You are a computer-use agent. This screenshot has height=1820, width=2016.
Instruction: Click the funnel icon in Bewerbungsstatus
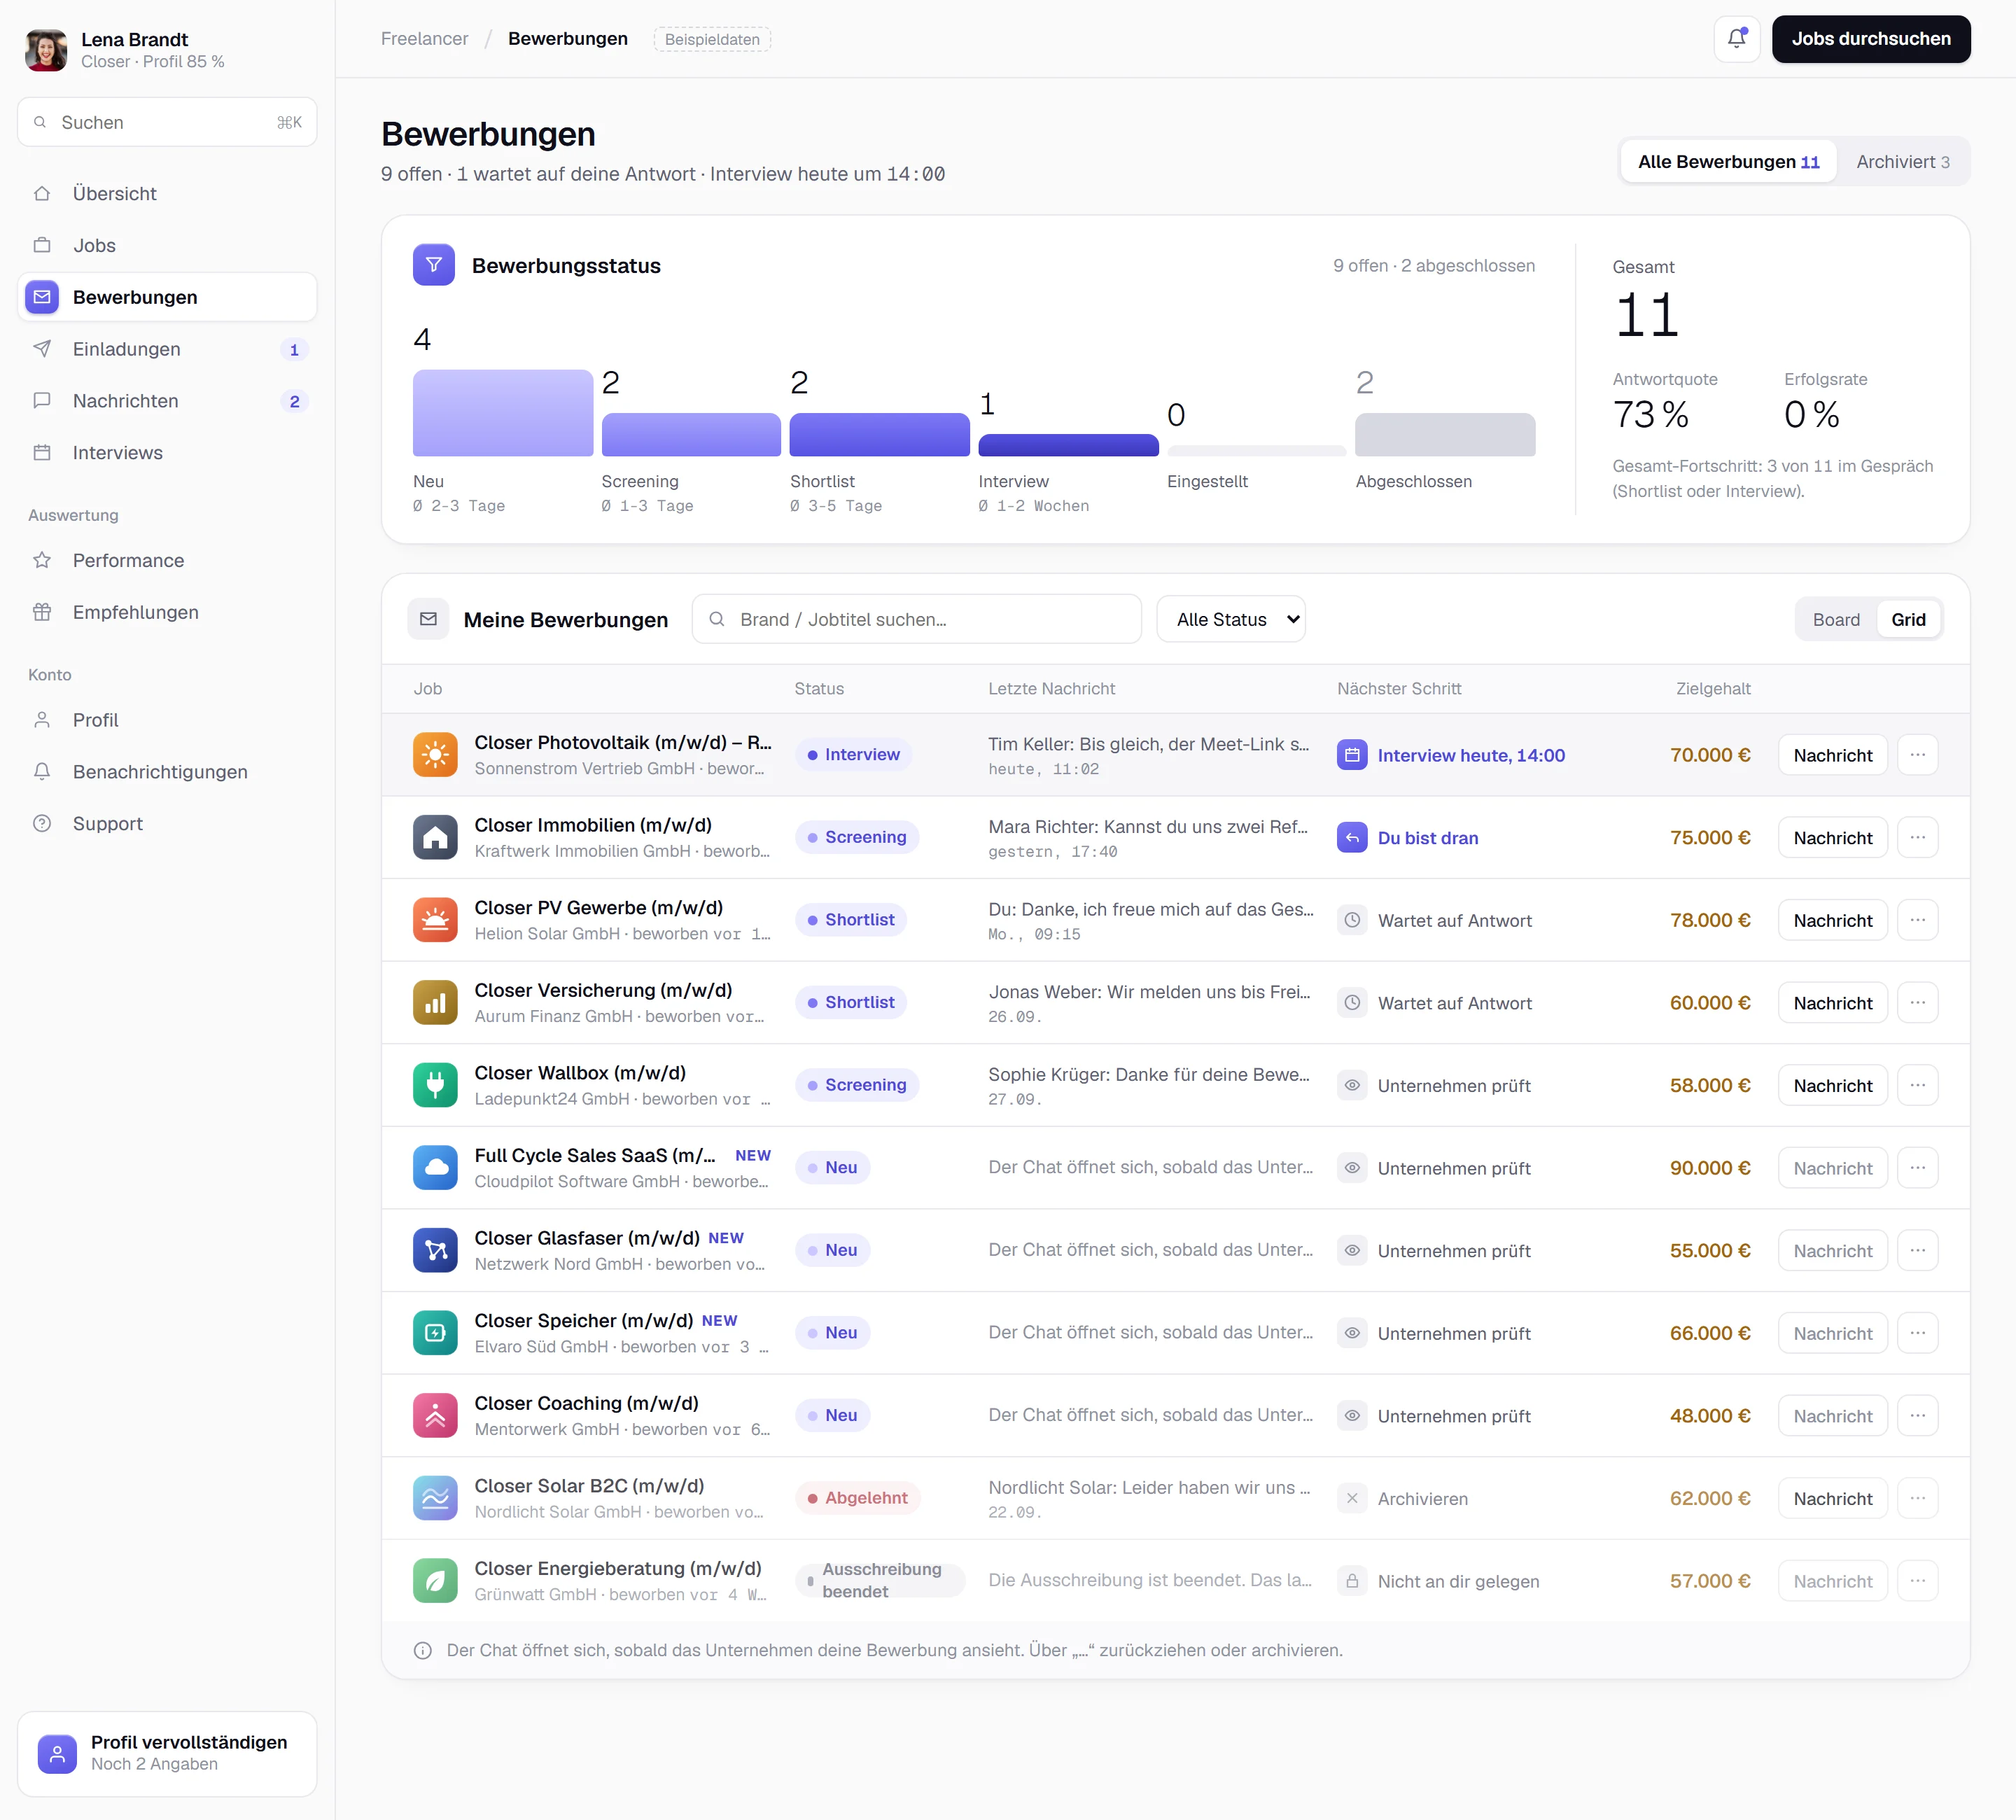434,265
